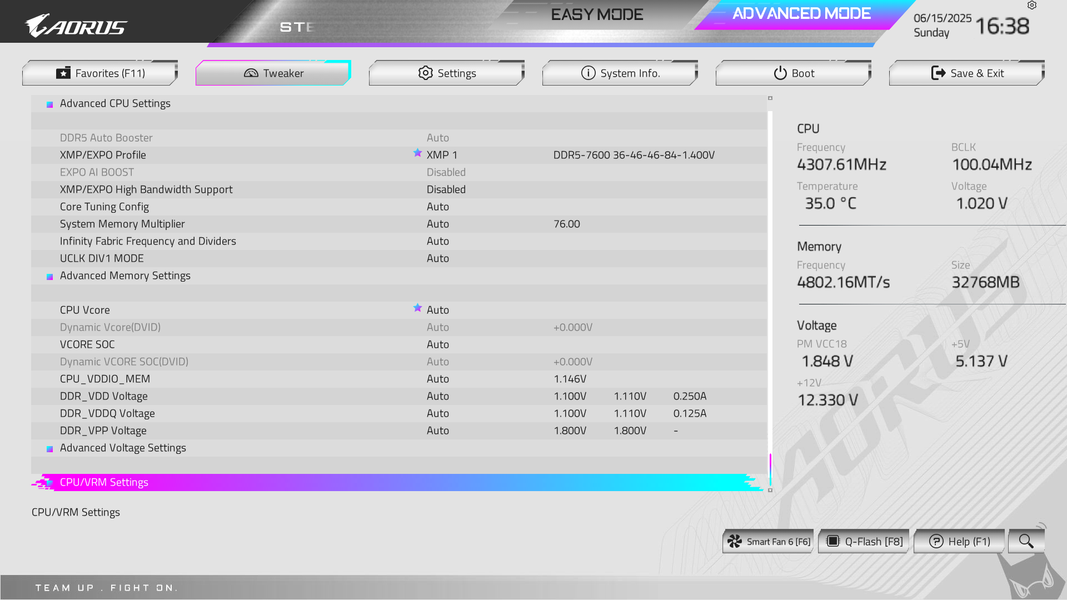The height and width of the screenshot is (600, 1067).
Task: Click the scrollbar top arrow marker
Action: (770, 98)
